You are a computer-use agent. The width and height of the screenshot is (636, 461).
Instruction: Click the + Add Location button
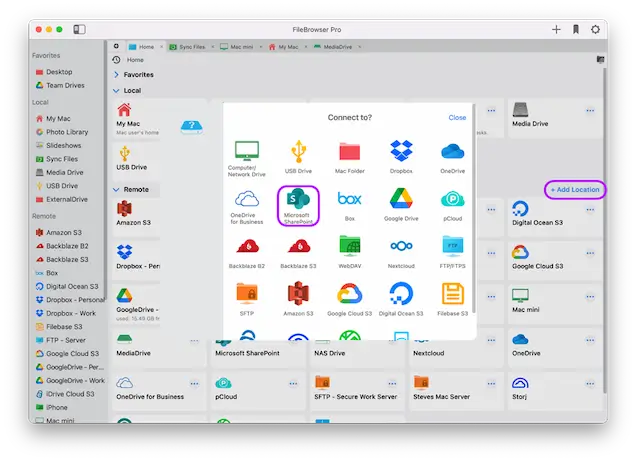coord(575,189)
